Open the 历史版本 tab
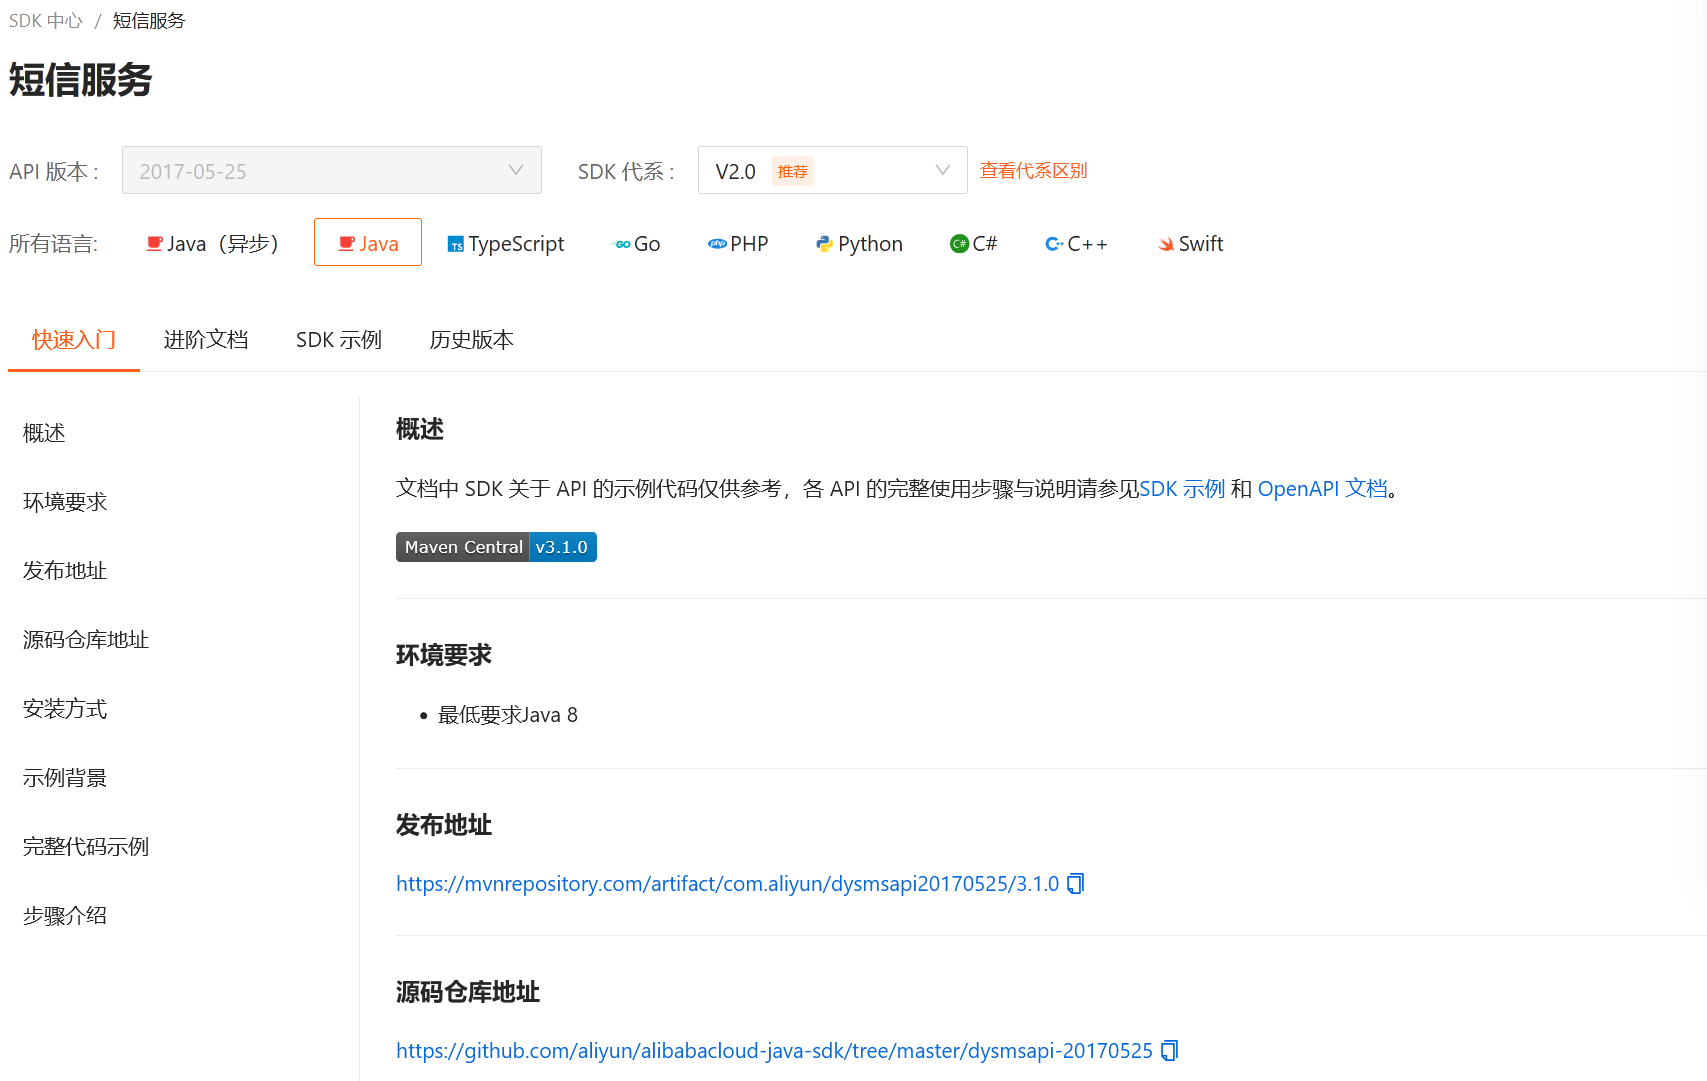 (x=471, y=340)
